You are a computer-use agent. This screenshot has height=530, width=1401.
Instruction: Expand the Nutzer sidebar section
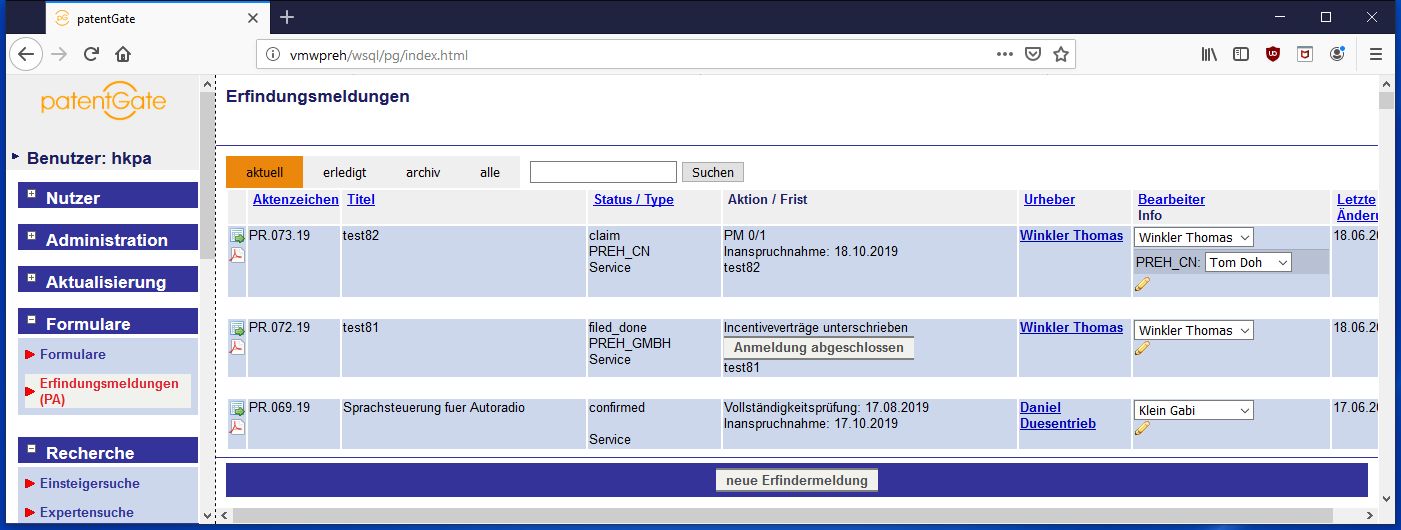coord(32,194)
